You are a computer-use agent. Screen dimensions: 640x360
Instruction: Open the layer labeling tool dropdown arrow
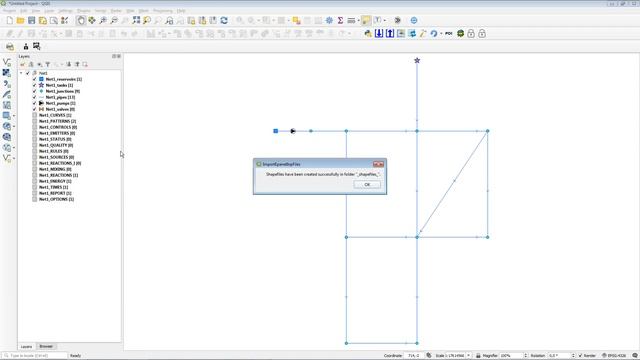[384, 20]
